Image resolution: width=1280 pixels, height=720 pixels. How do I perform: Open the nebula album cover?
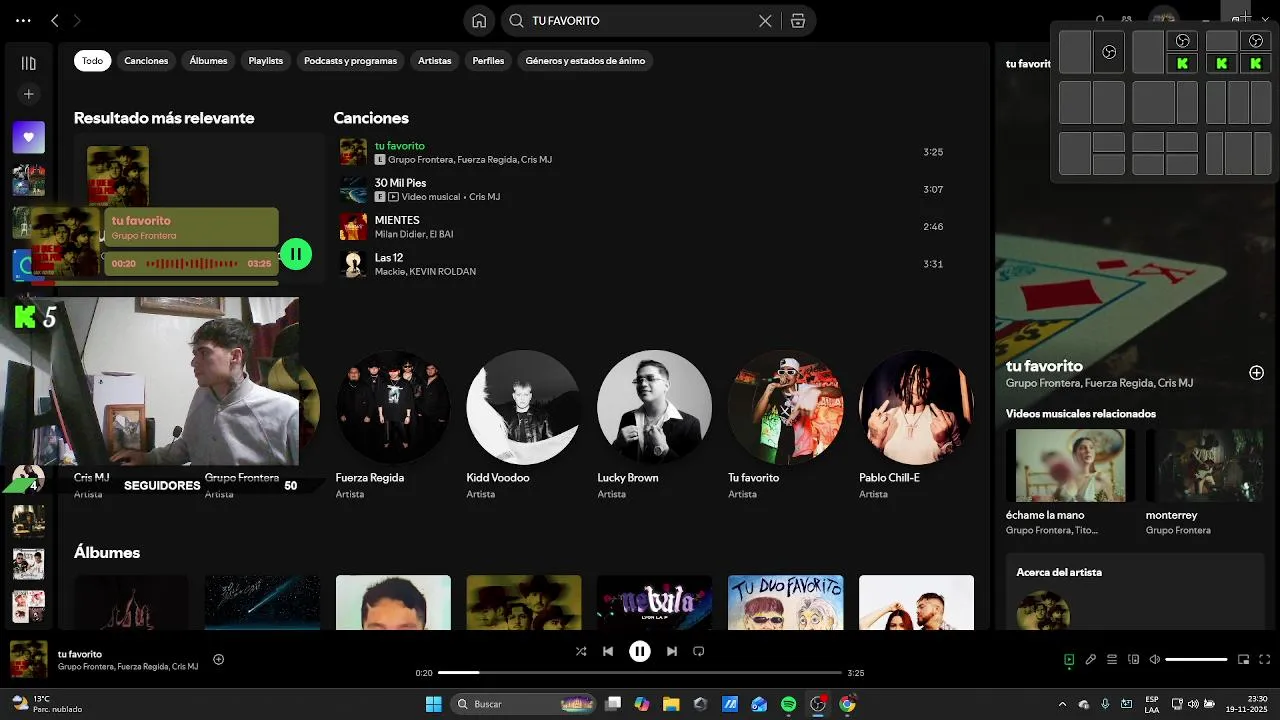(x=654, y=603)
